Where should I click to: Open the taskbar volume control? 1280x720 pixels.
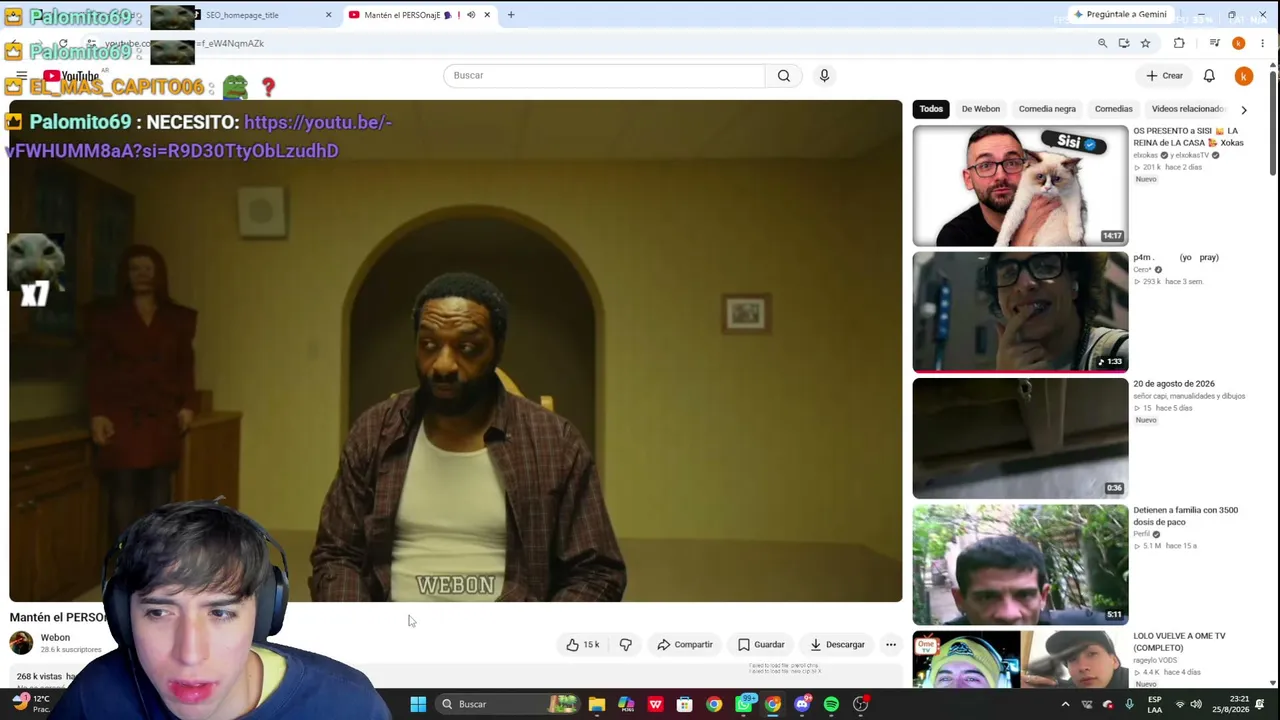[x=1196, y=704]
